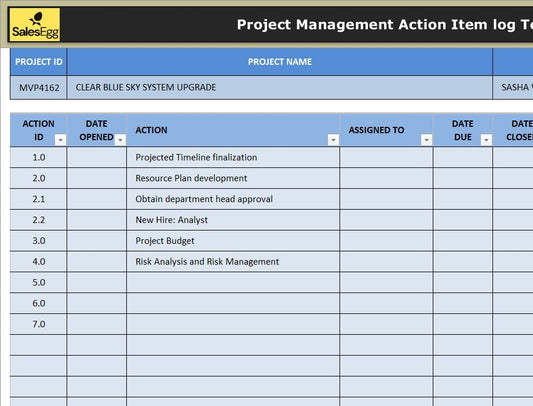Click the PROJECT ID header cell
533x406 pixels.
[x=39, y=62]
